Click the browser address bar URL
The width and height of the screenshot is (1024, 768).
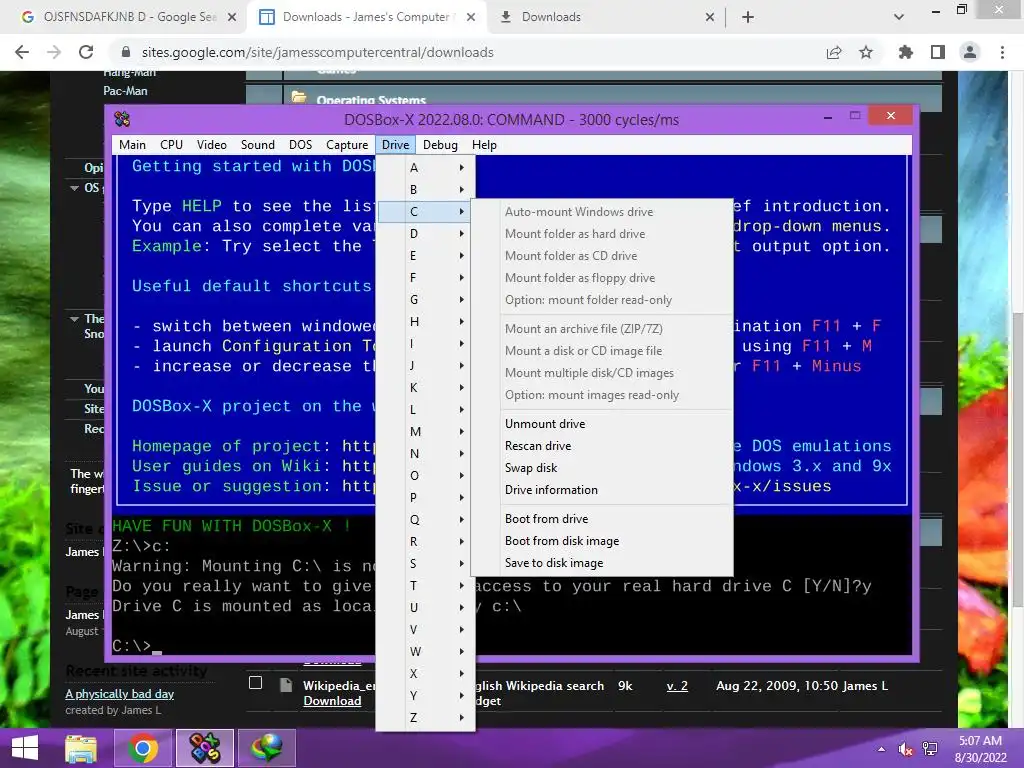(317, 52)
